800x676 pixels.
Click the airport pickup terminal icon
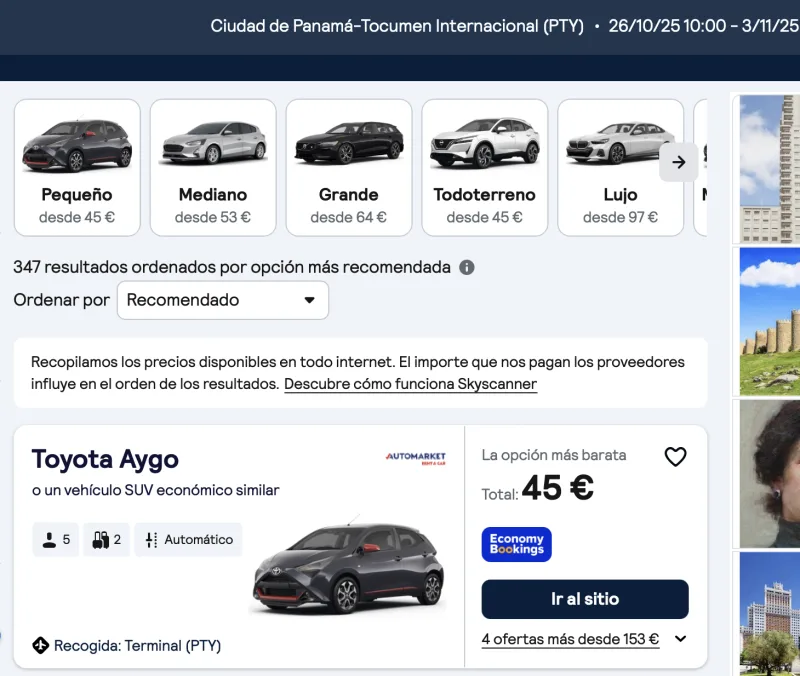pyautogui.click(x=40, y=645)
